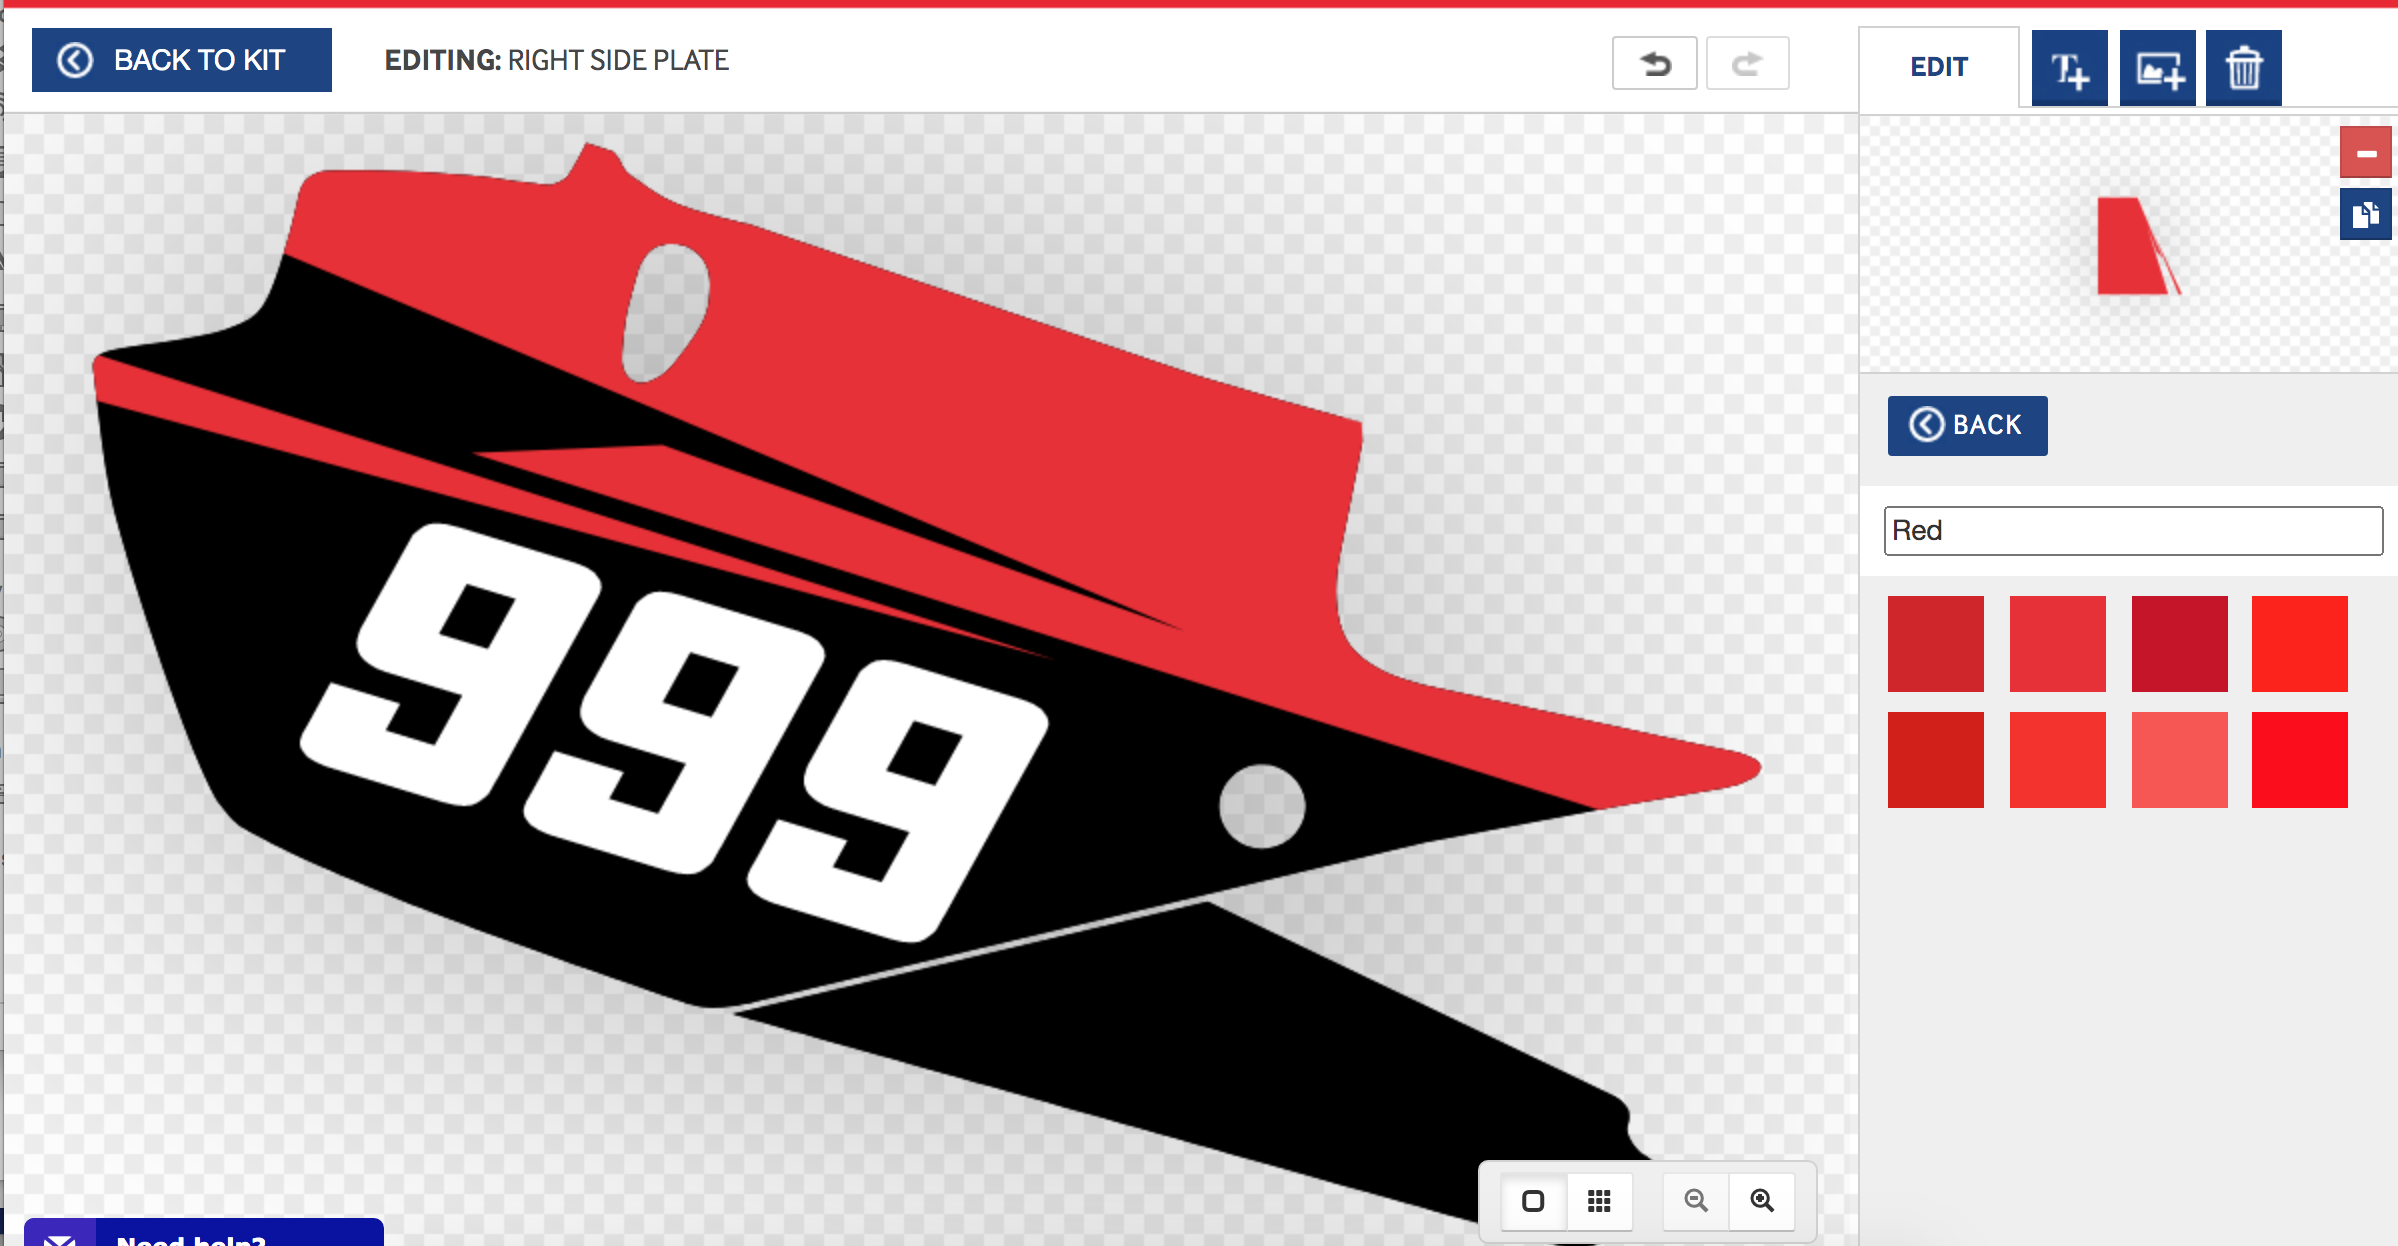Go BACK TO KIT

click(x=181, y=59)
